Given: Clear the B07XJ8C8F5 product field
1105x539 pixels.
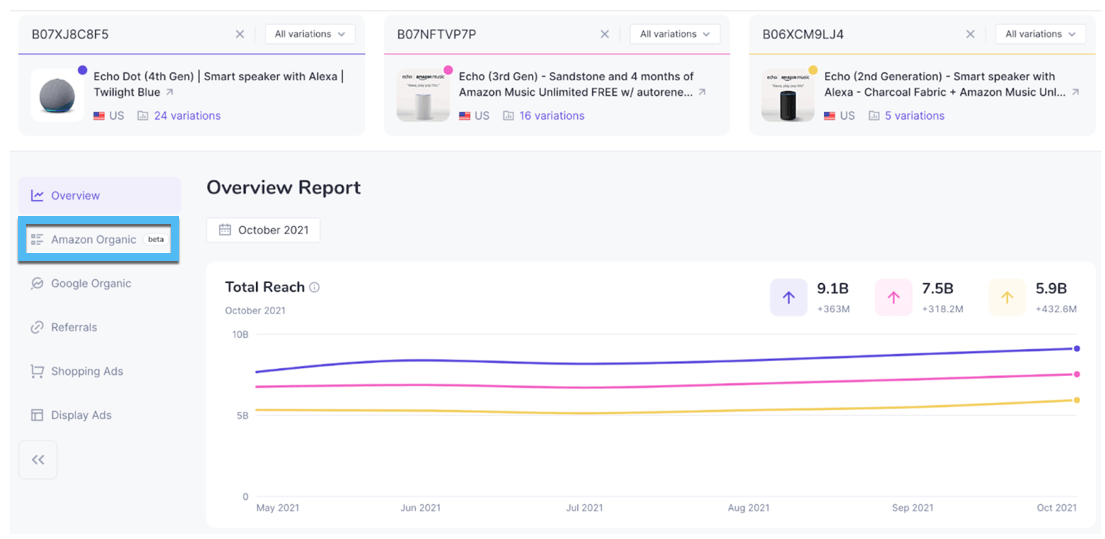Looking at the screenshot, I should pos(240,34).
